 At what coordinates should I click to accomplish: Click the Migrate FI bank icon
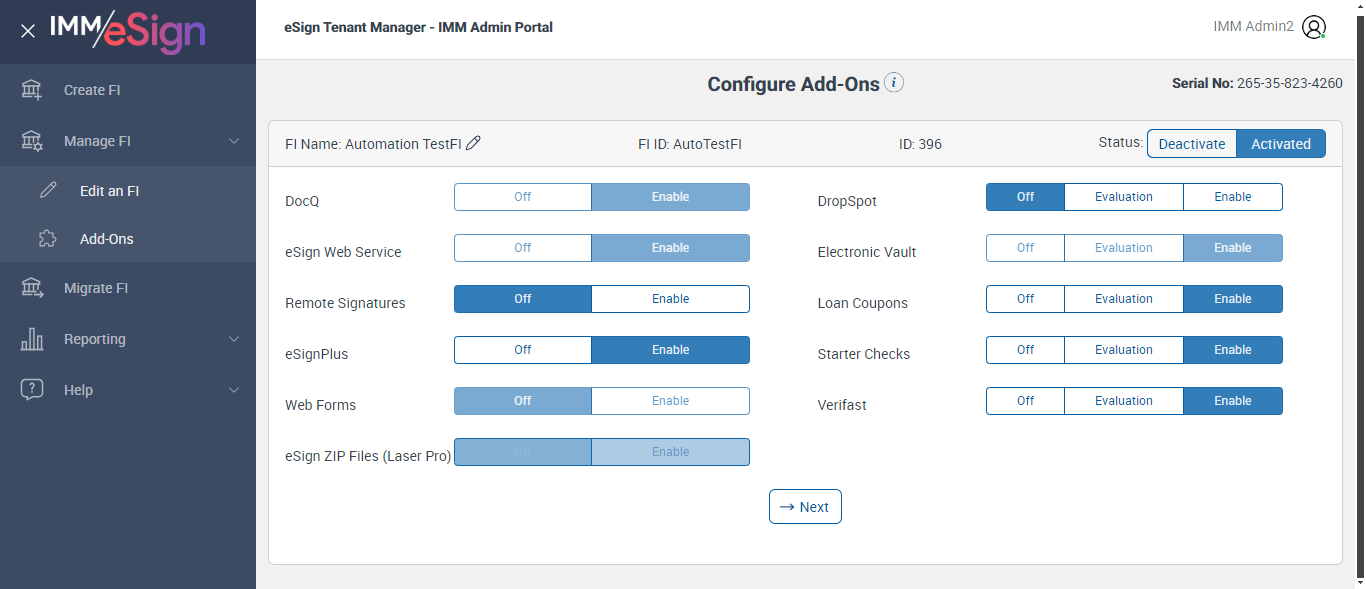click(32, 288)
